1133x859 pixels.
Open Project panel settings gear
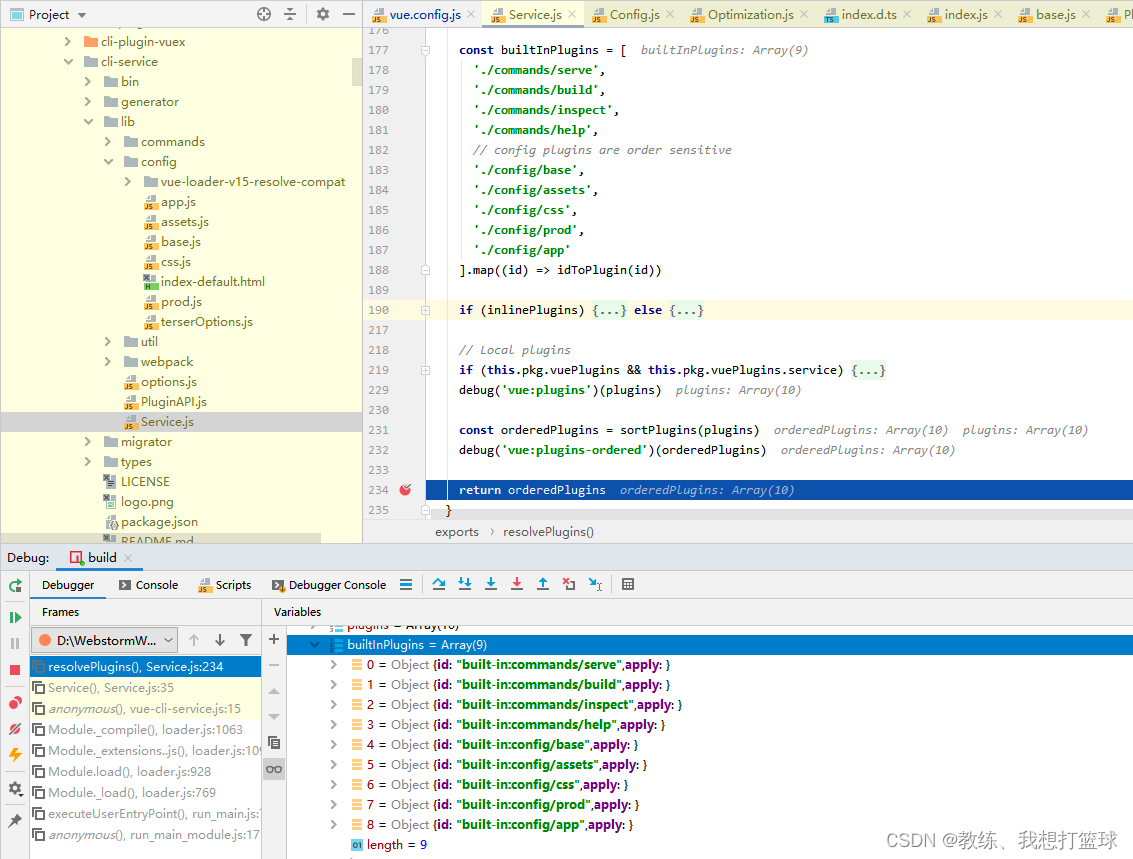323,14
